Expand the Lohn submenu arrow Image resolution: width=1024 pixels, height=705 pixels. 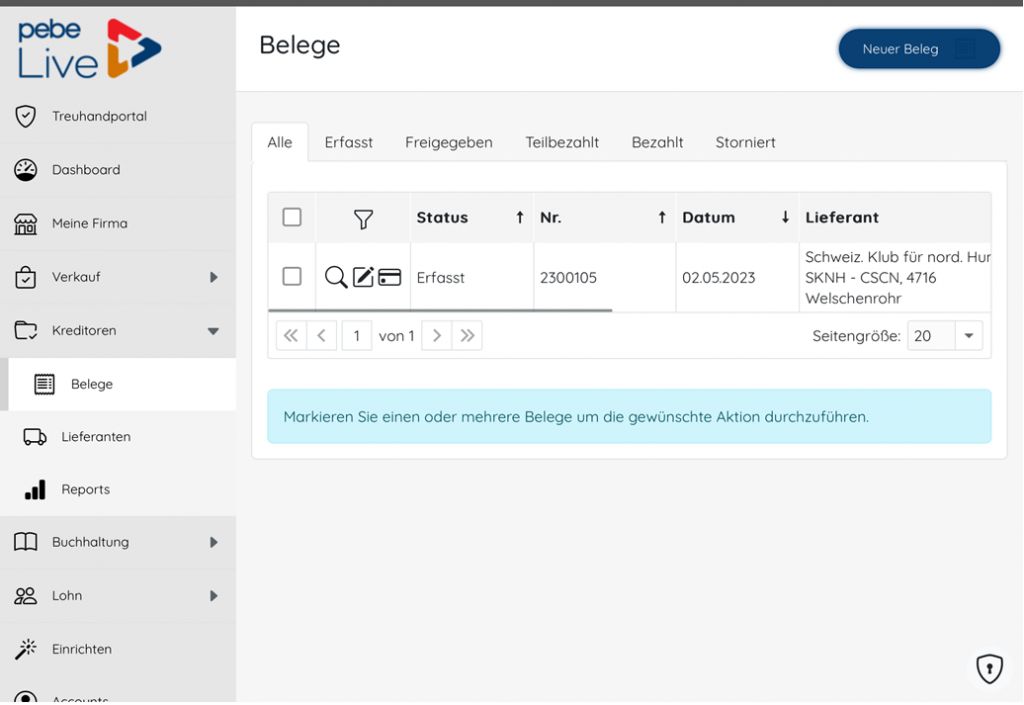point(214,596)
